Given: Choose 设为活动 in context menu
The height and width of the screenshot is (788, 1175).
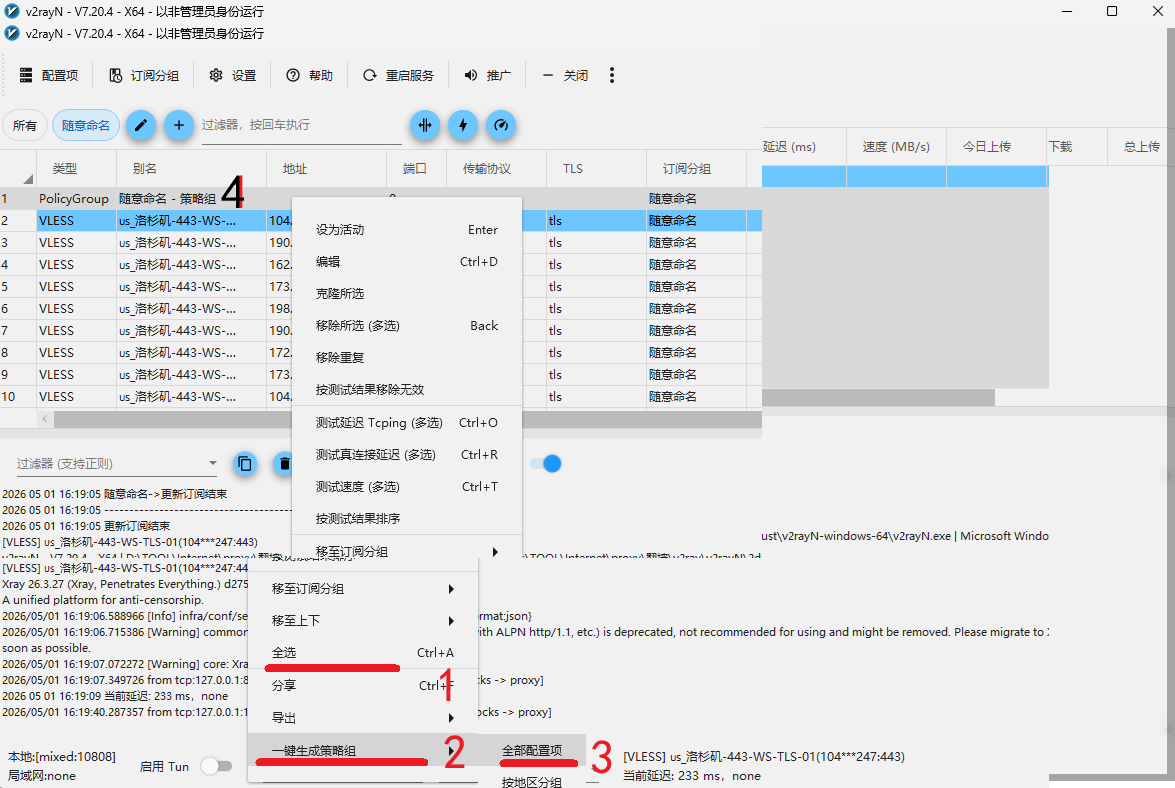Looking at the screenshot, I should [x=406, y=230].
